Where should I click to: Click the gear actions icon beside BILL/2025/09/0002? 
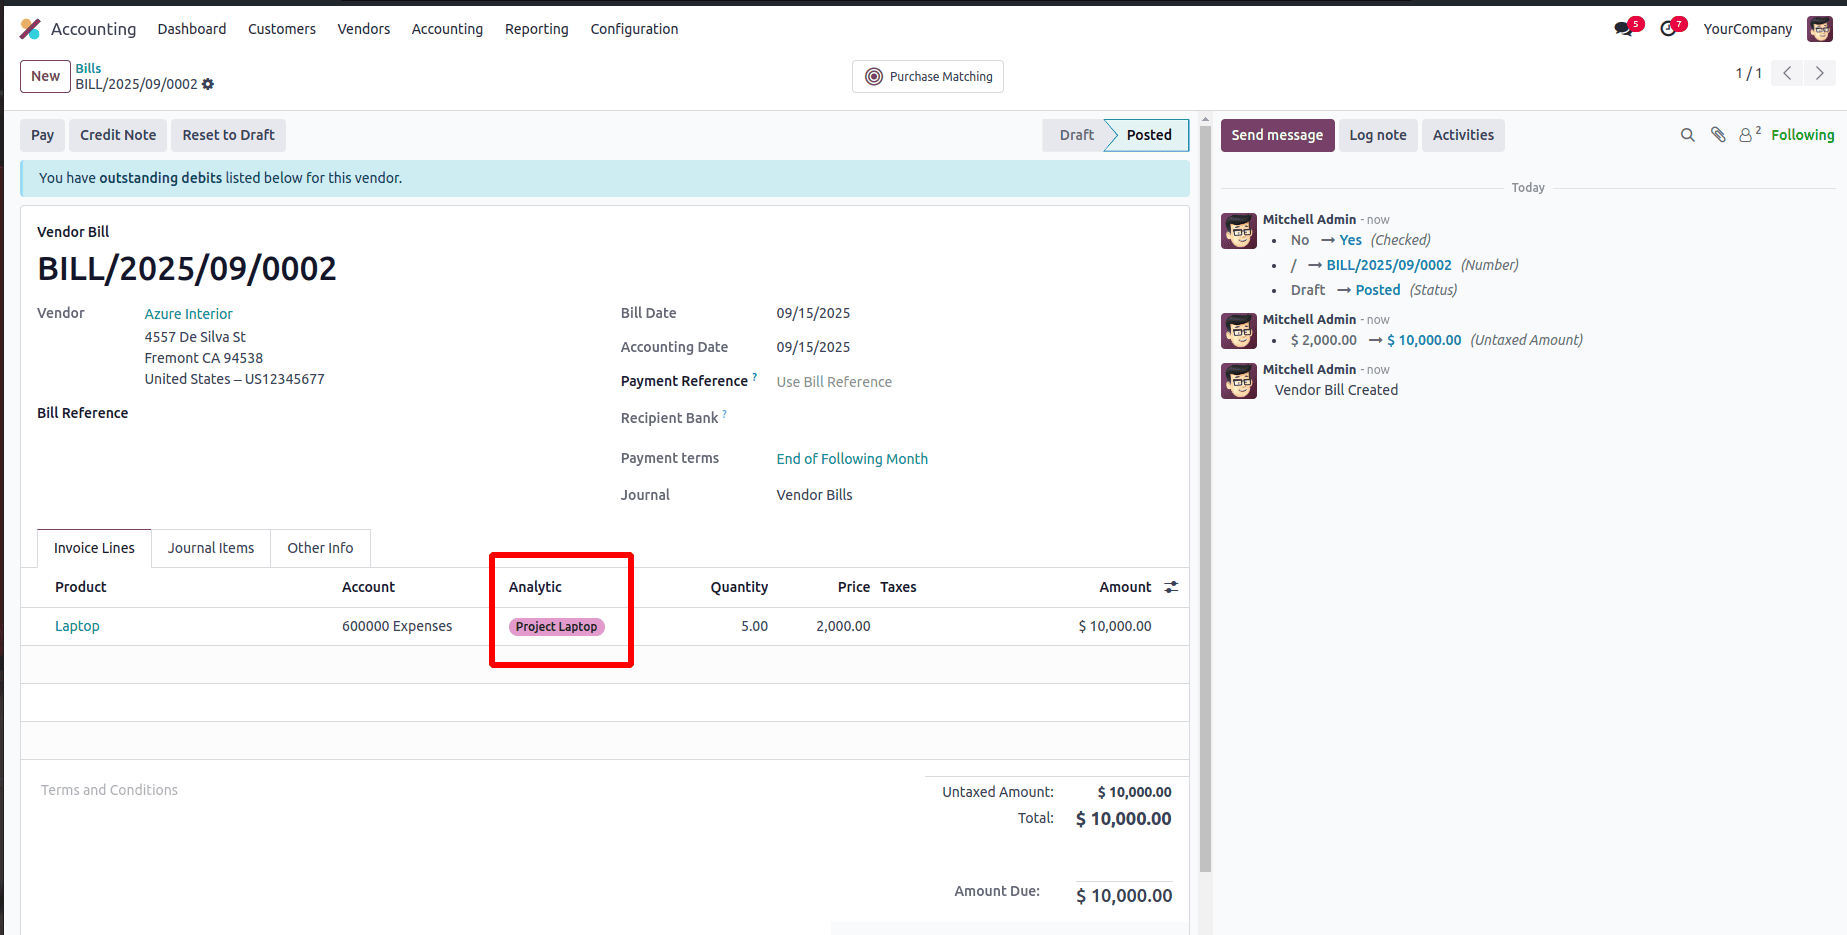click(208, 84)
